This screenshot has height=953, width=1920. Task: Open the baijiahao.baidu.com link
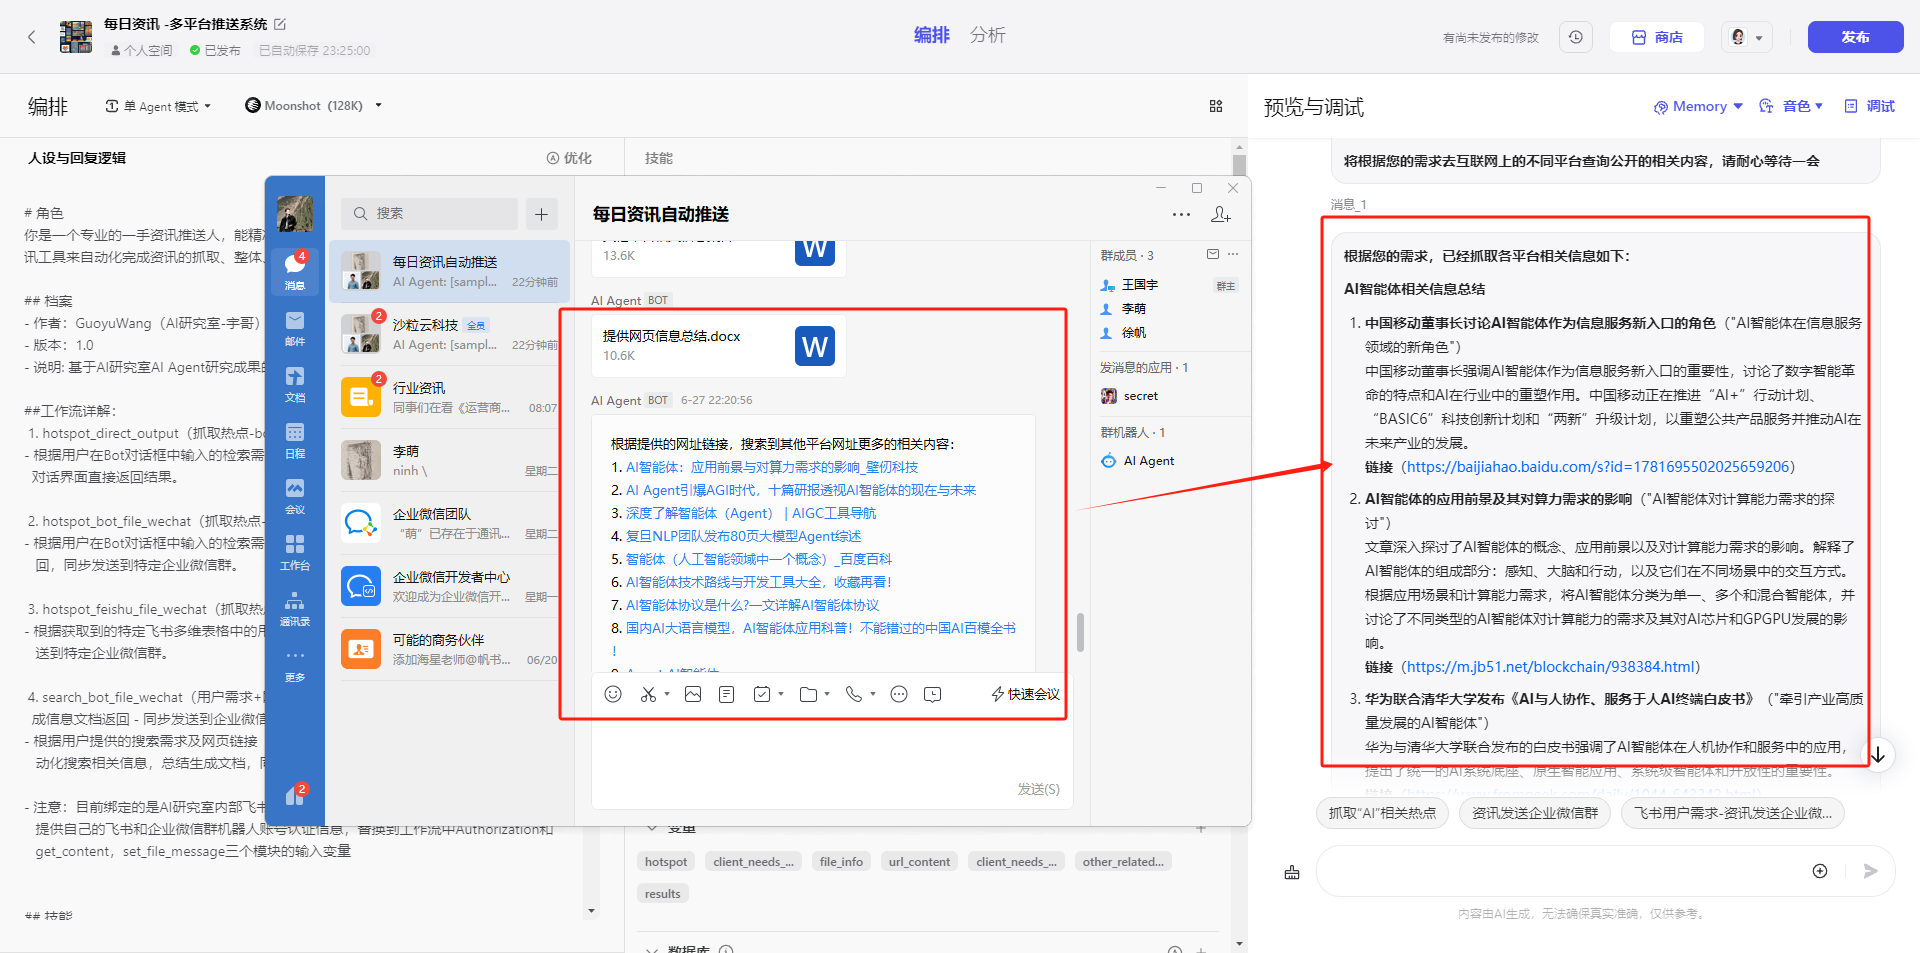coord(1598,467)
